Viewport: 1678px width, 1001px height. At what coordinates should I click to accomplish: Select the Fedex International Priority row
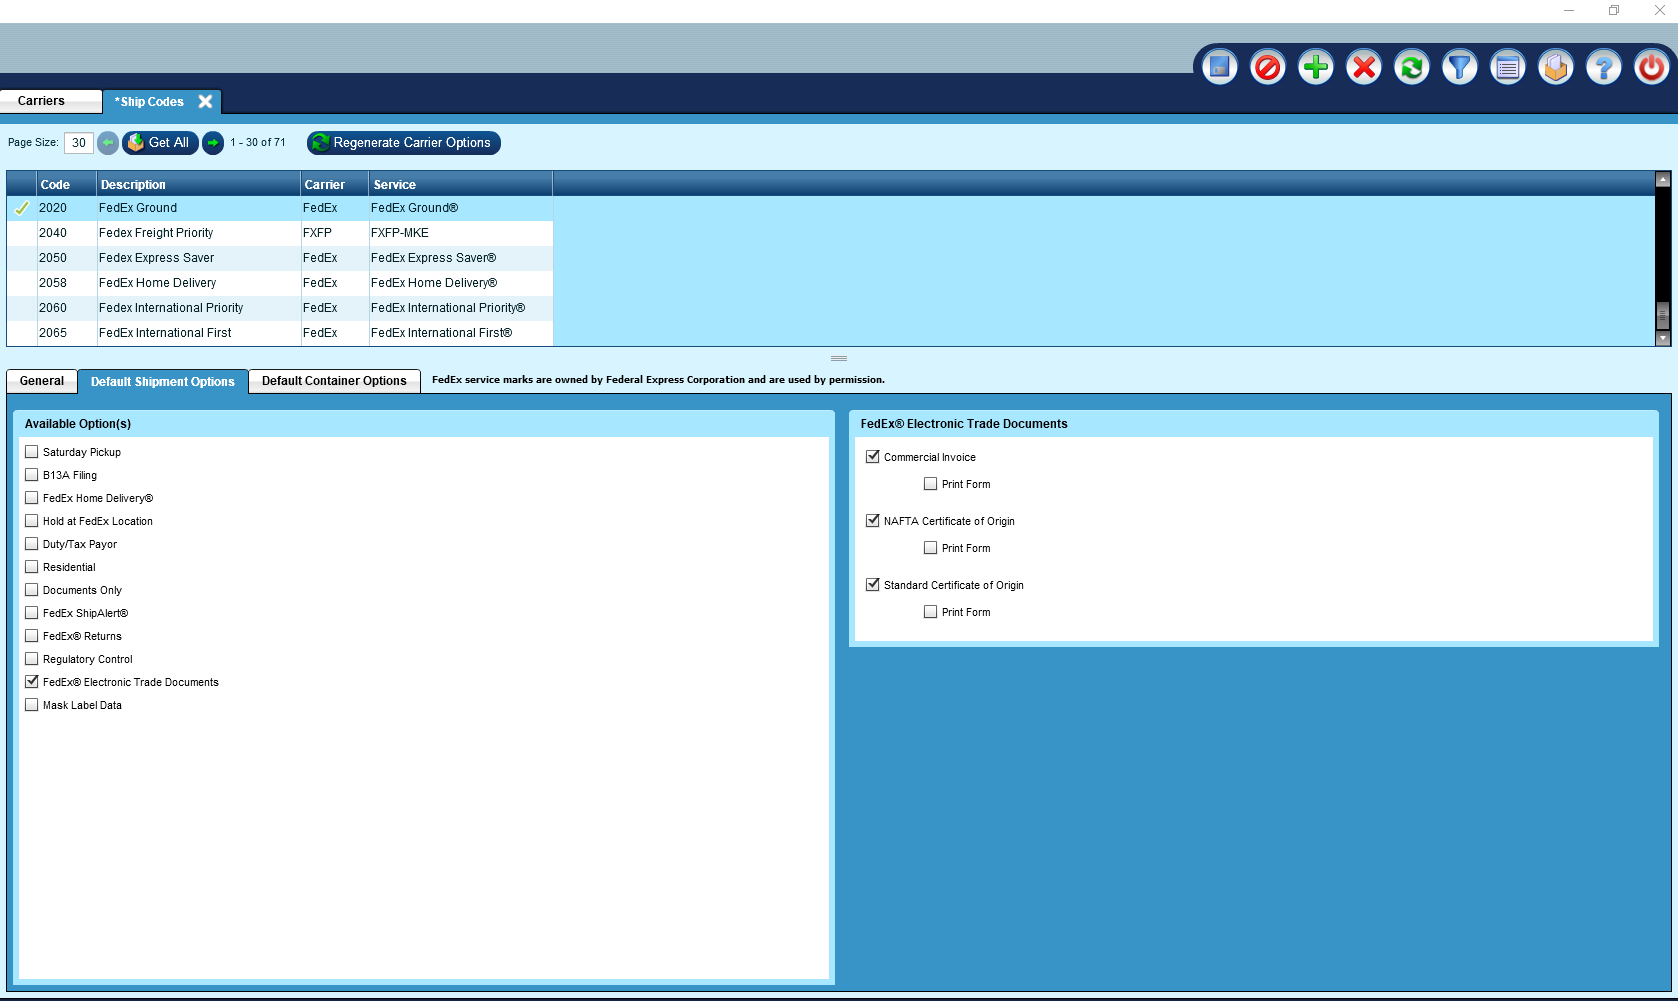tap(280, 308)
